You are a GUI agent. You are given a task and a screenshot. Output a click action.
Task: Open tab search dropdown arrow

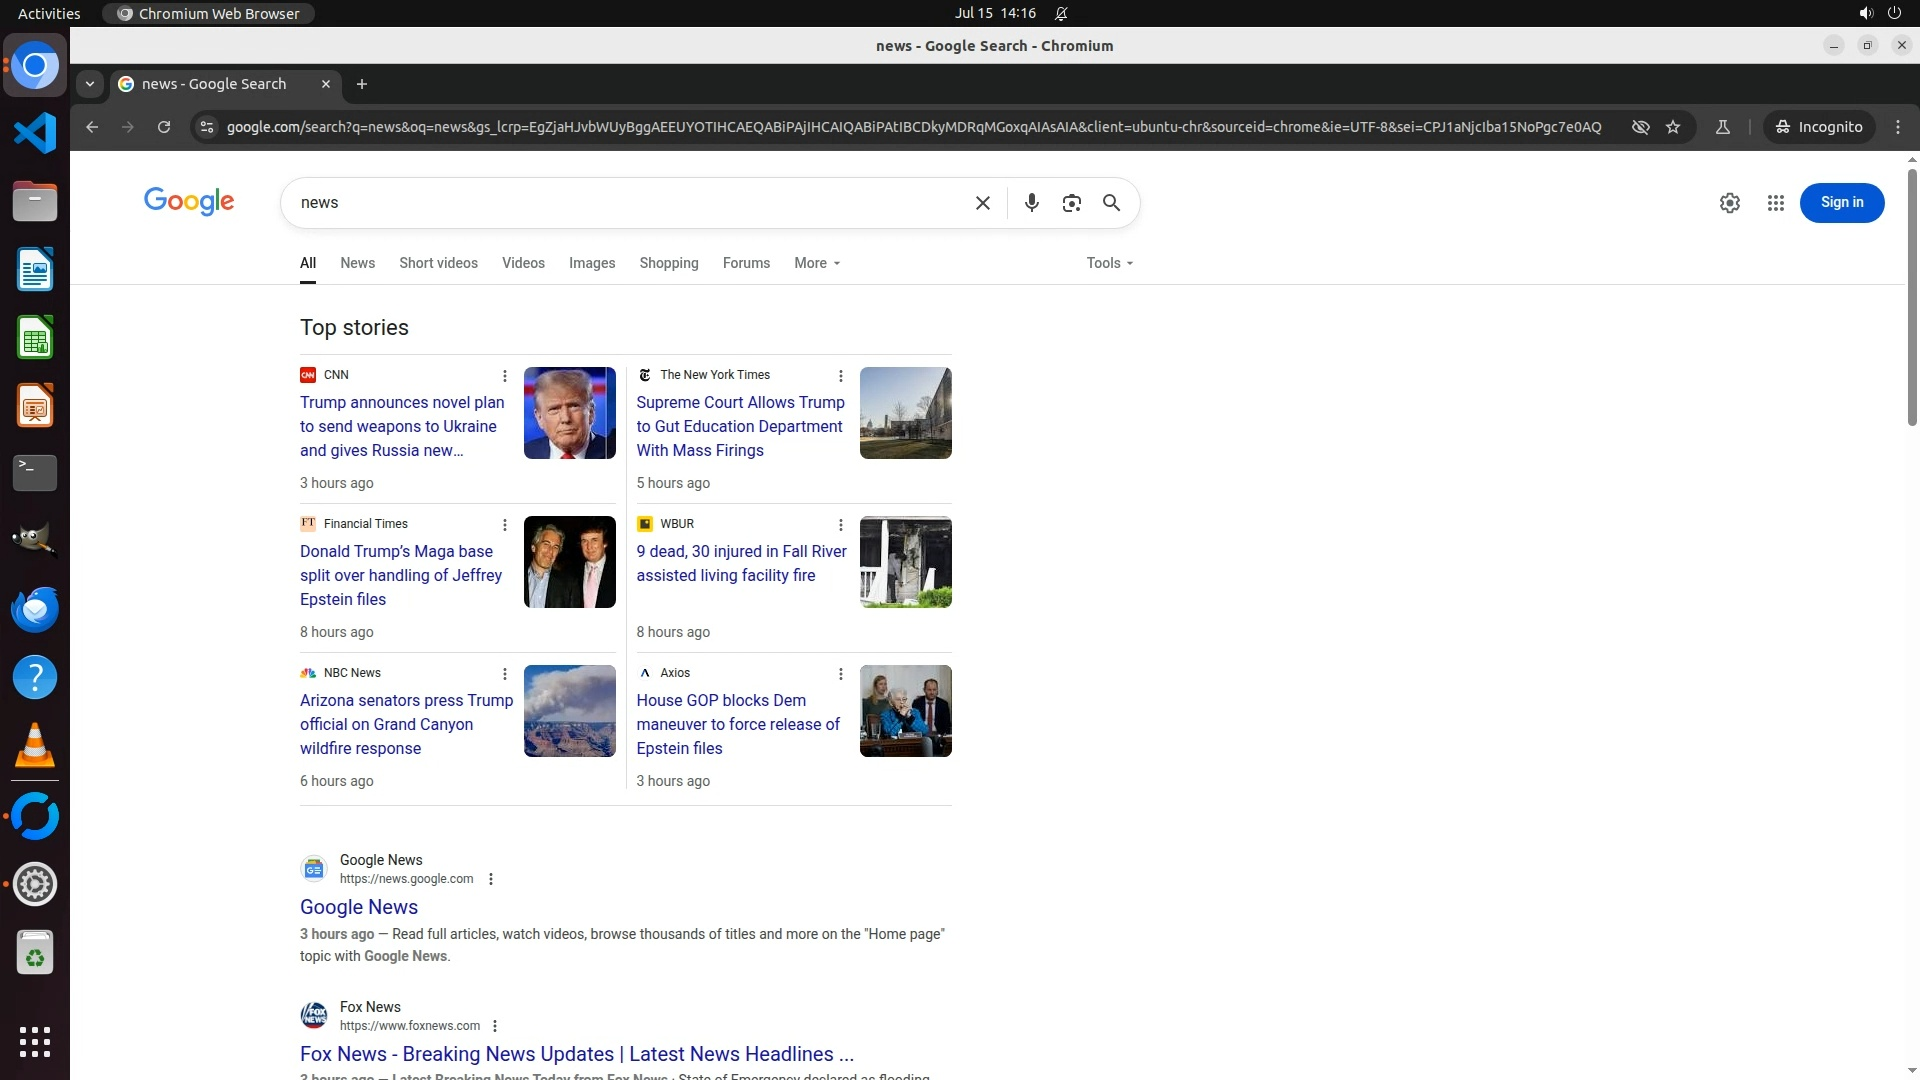pos(90,84)
